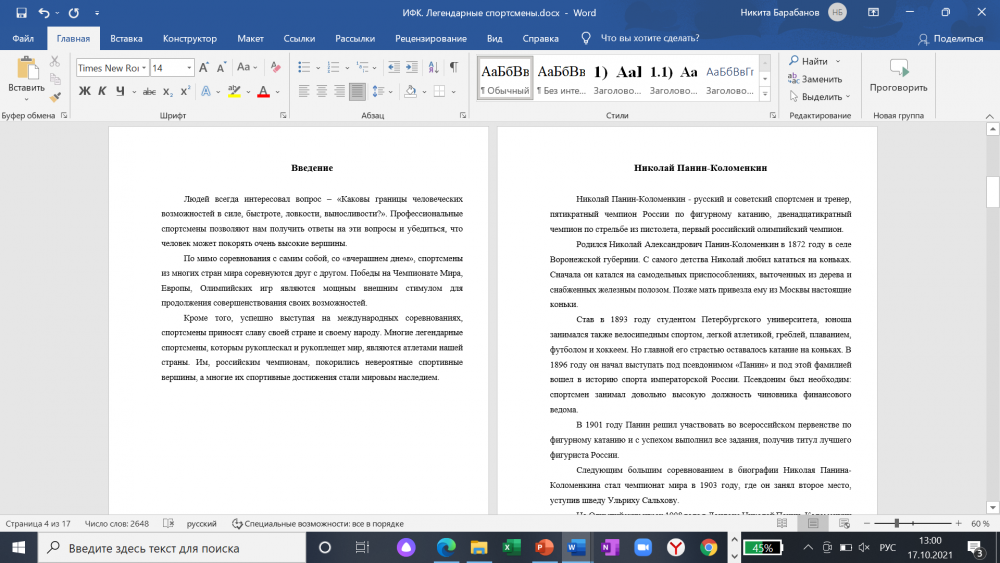Redo the last action

(73, 13)
